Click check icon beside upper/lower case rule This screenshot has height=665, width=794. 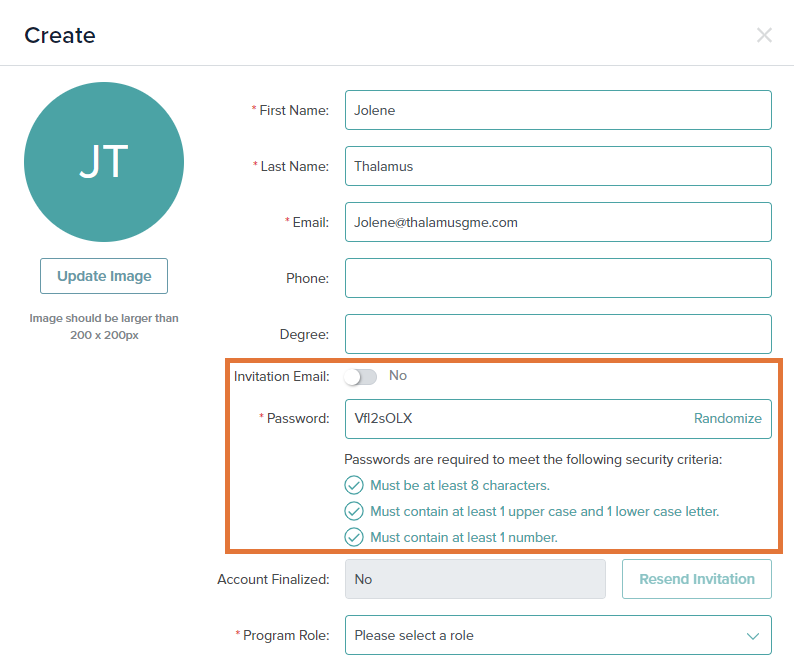(354, 511)
